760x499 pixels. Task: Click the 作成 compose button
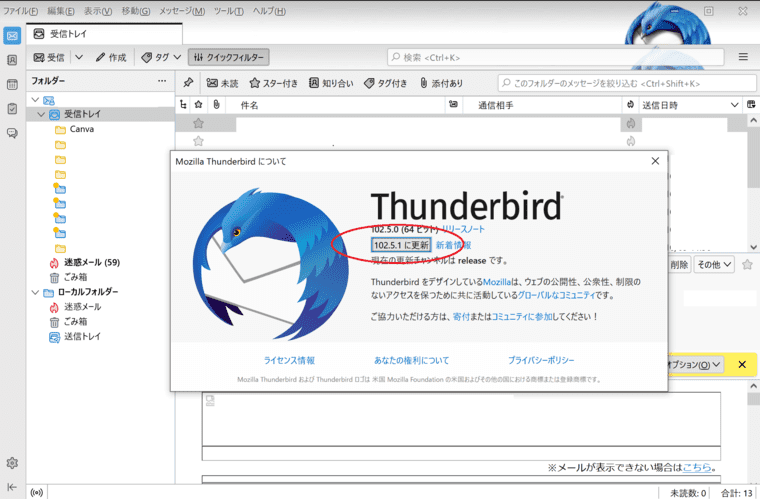coord(111,58)
